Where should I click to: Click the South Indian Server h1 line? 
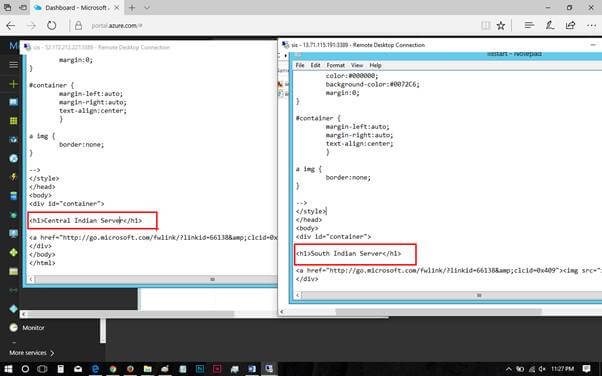(348, 253)
